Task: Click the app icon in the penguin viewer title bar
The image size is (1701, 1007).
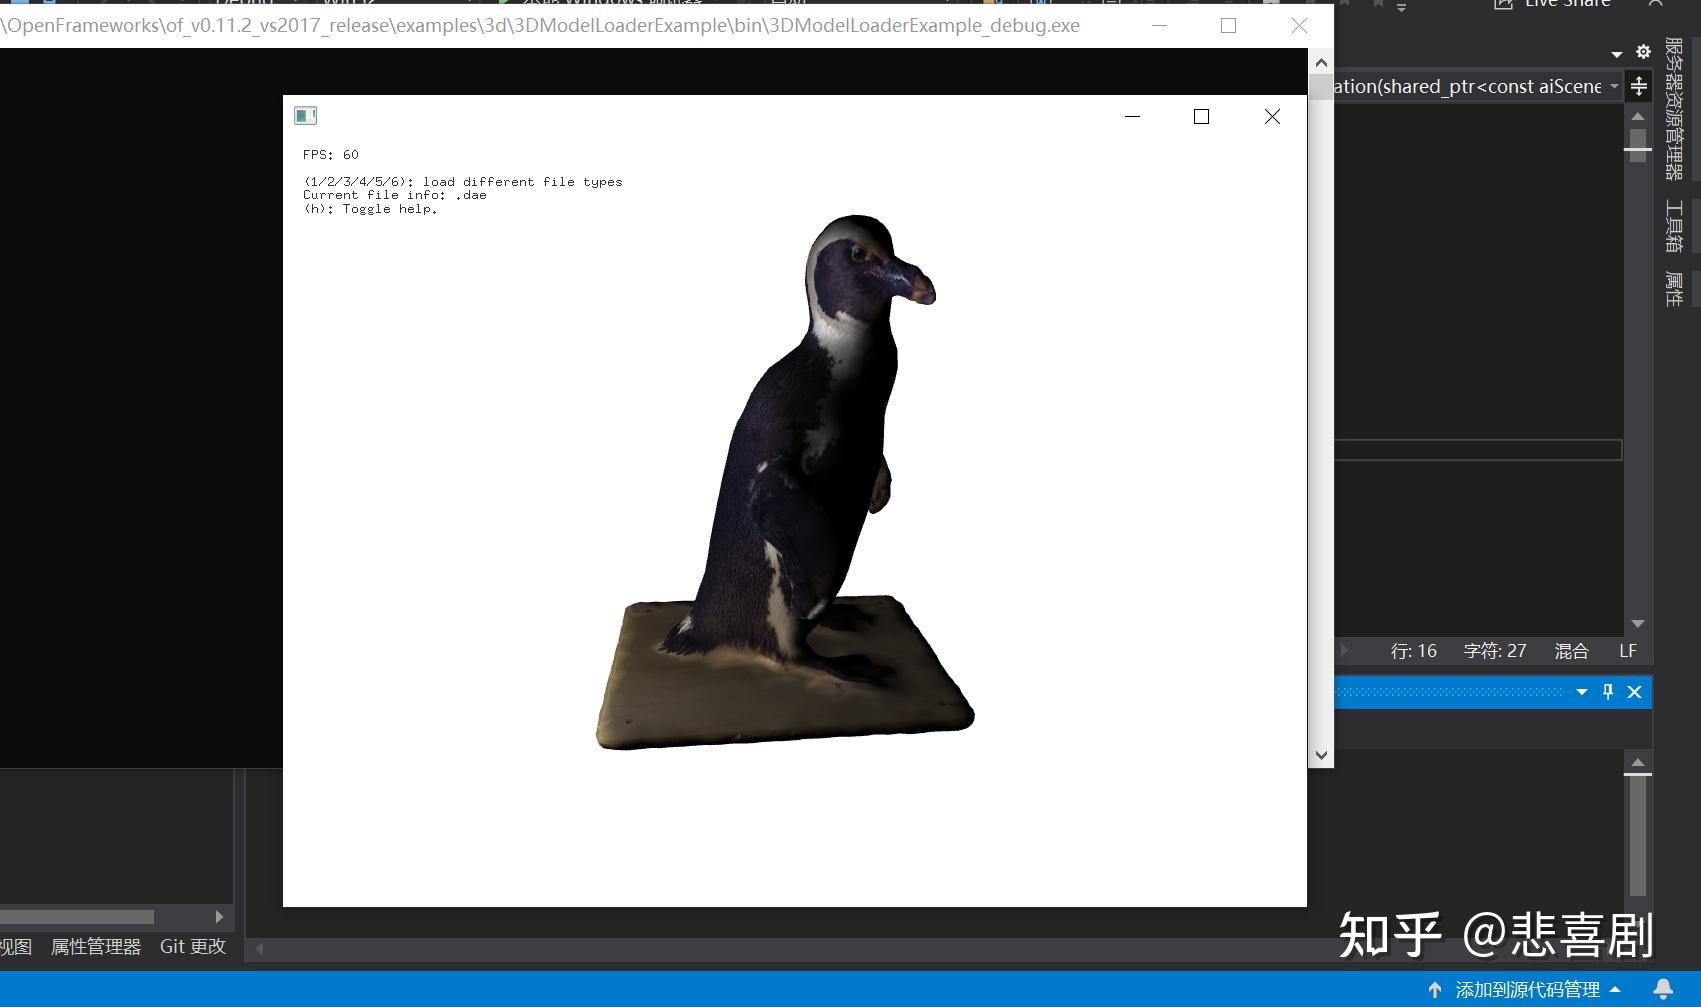Action: 306,115
